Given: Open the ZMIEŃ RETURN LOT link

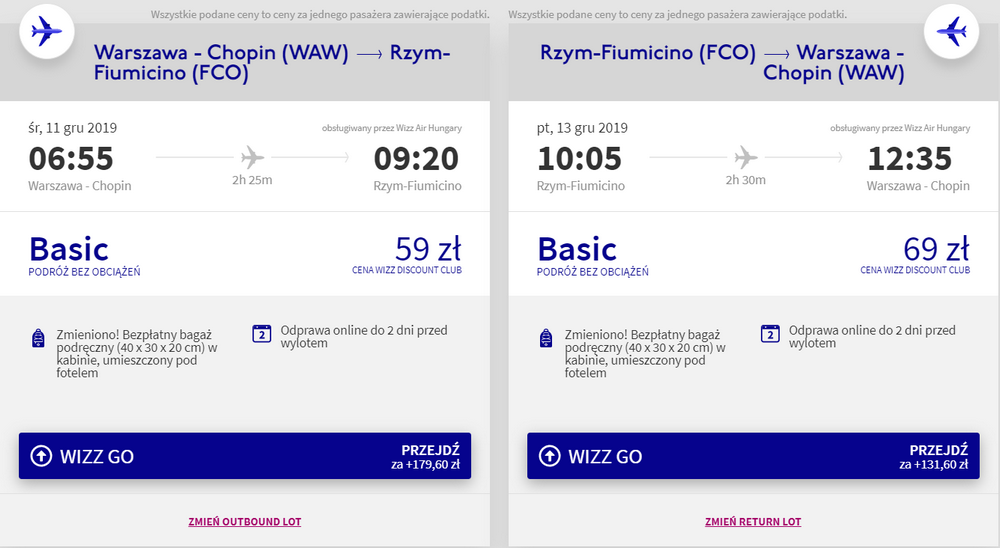Looking at the screenshot, I should (753, 522).
